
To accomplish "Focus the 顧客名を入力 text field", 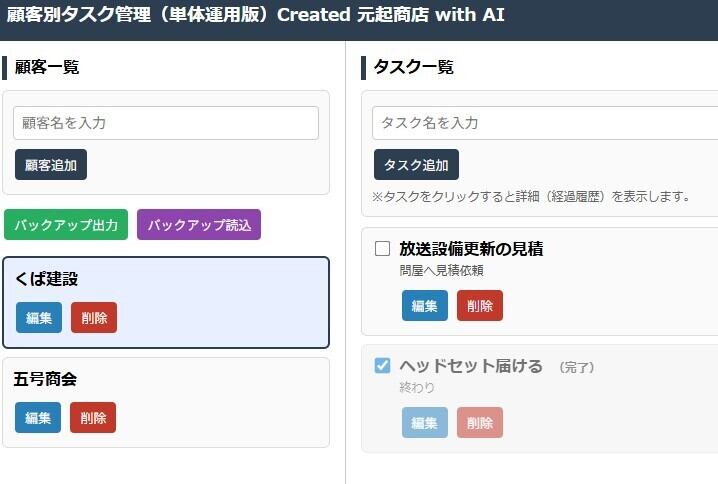I will click(166, 123).
